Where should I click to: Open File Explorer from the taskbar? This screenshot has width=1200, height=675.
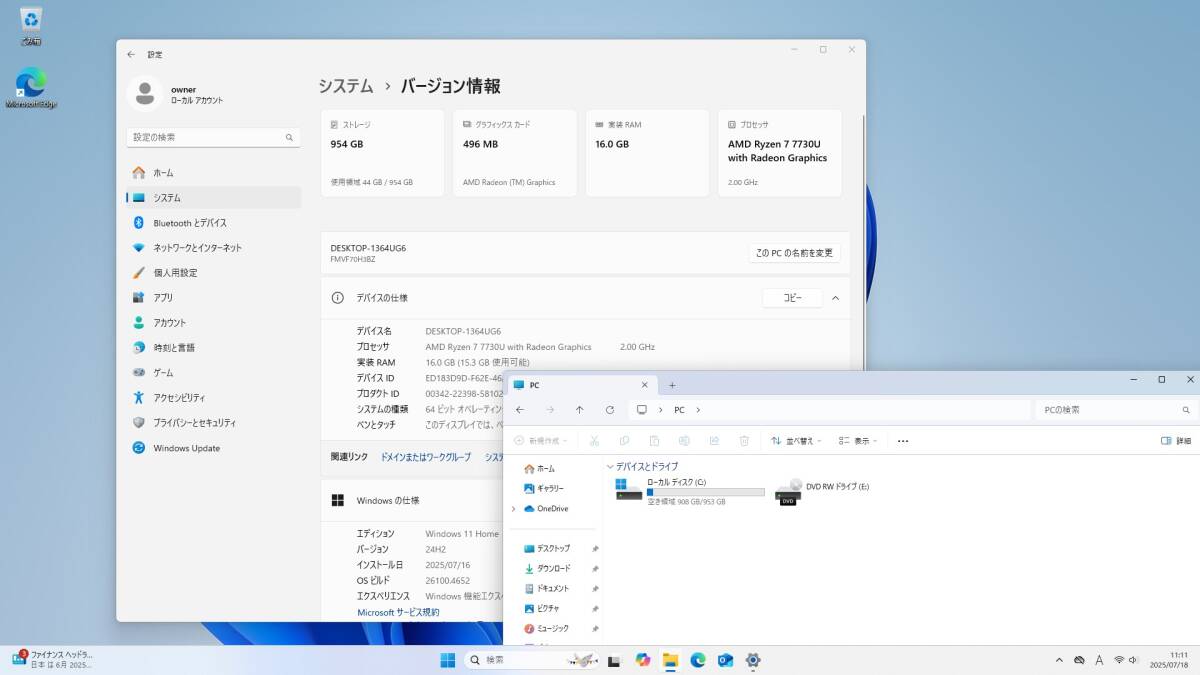[670, 660]
